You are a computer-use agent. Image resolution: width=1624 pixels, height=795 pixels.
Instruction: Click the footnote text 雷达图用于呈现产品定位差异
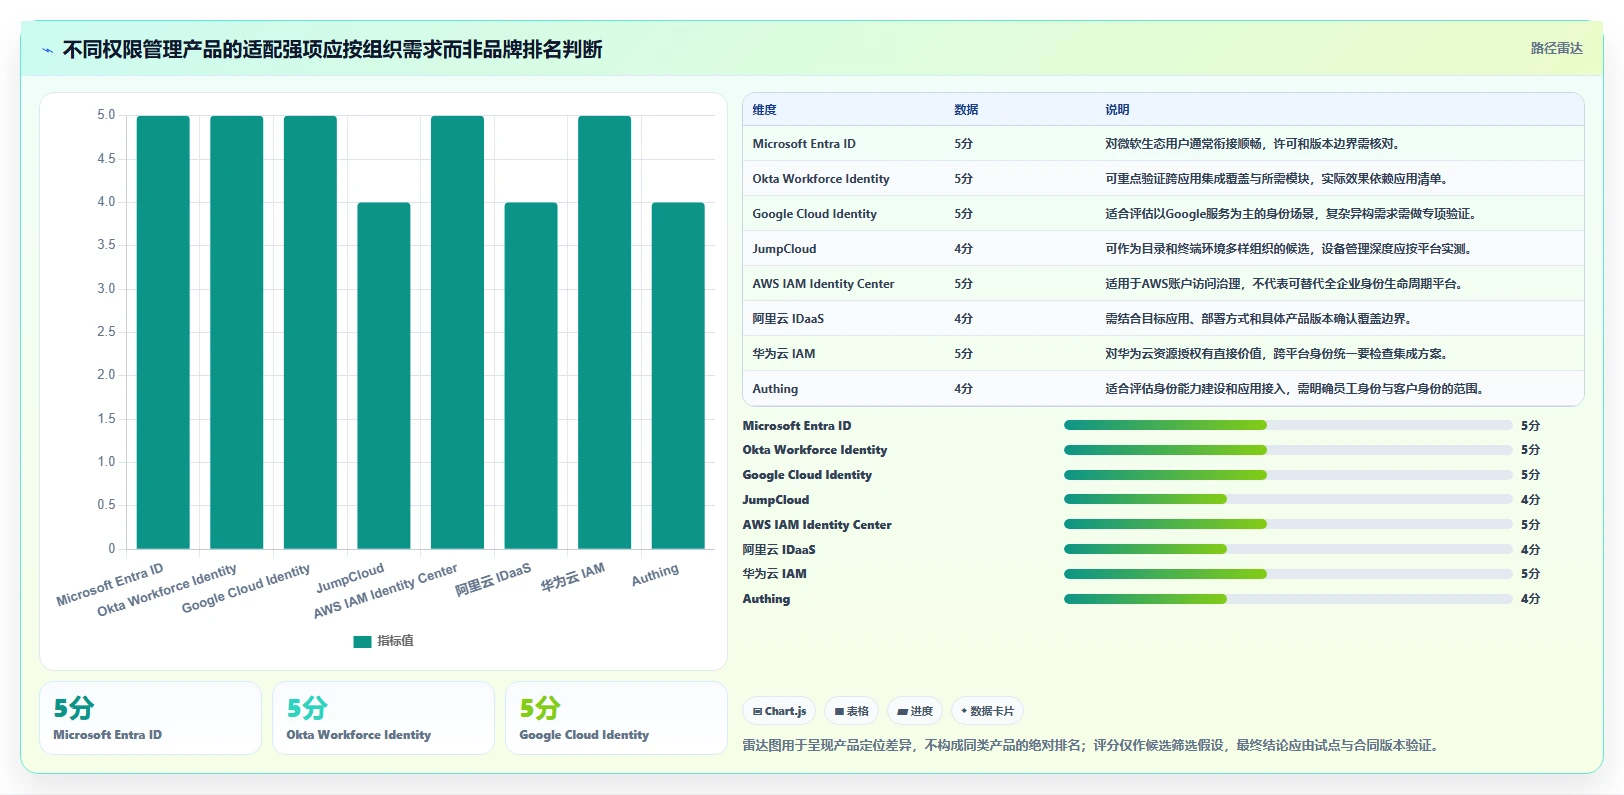point(1090,745)
